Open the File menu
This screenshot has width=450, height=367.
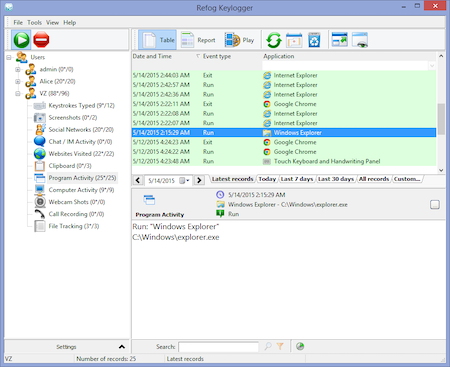click(x=18, y=23)
